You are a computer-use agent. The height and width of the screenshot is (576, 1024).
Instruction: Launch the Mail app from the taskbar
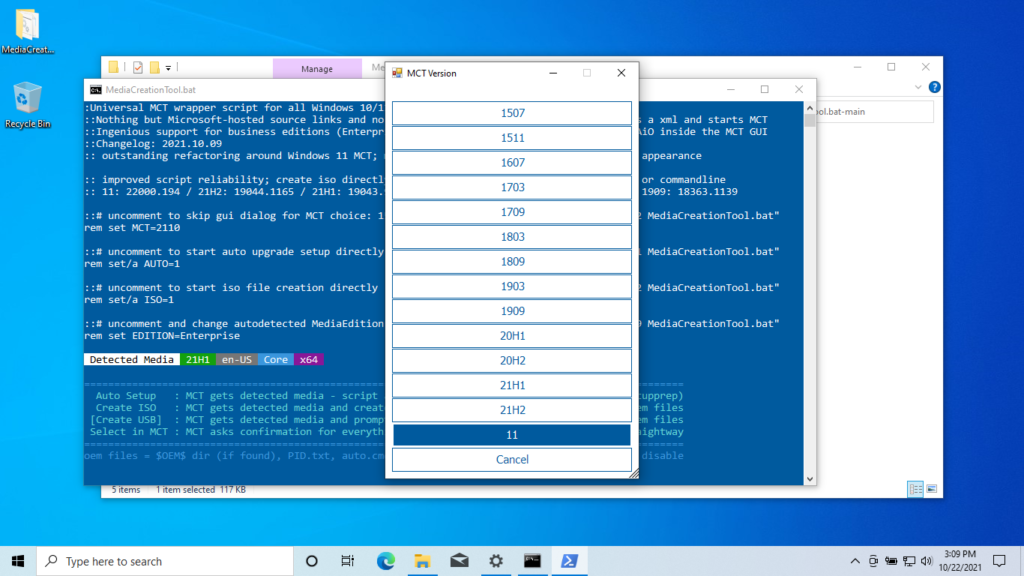(x=459, y=560)
